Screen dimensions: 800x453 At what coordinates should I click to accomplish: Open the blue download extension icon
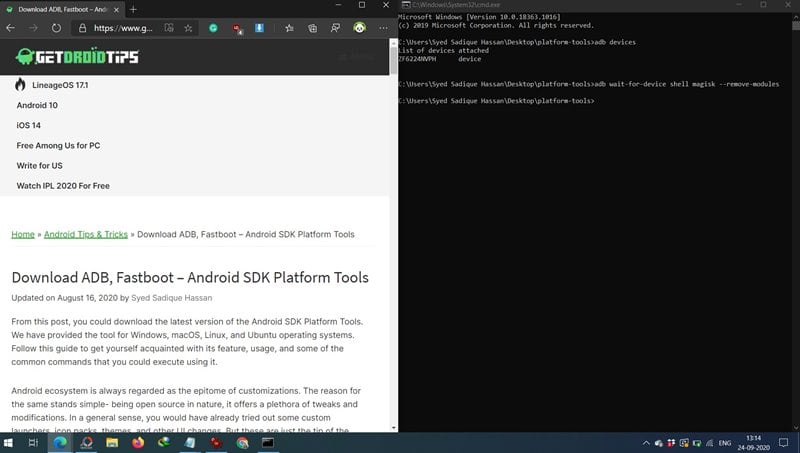tap(259, 28)
